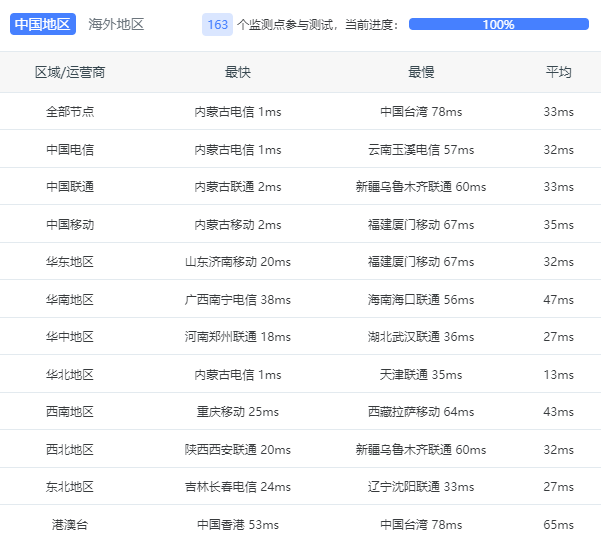Screen dimensions: 601x541
Task: Select the 中国联通 row label
Action: click(70, 187)
